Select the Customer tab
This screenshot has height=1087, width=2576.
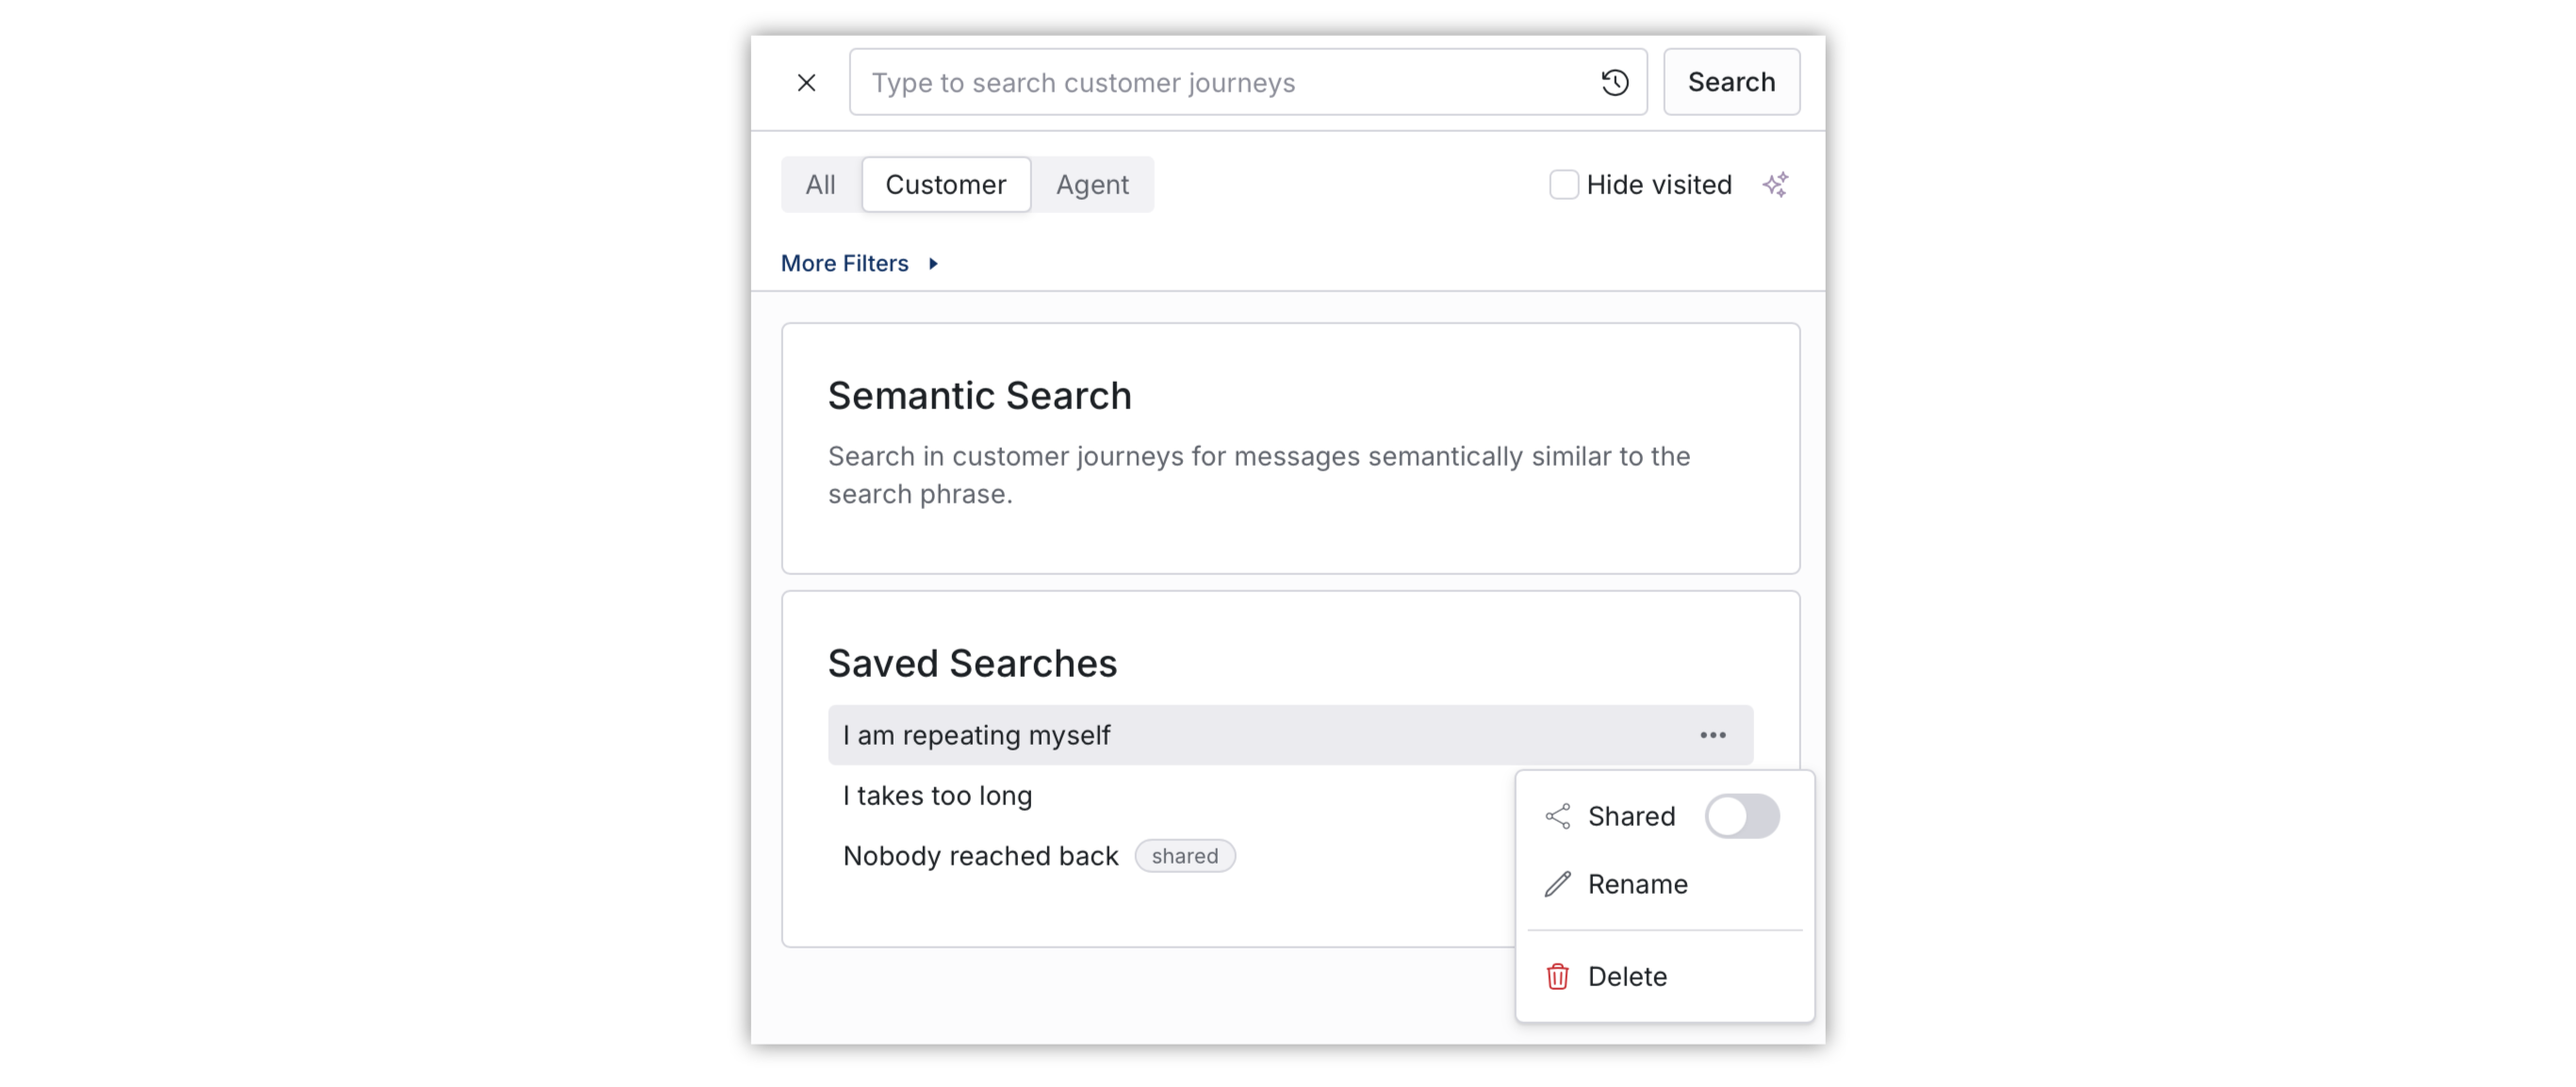coord(946,184)
